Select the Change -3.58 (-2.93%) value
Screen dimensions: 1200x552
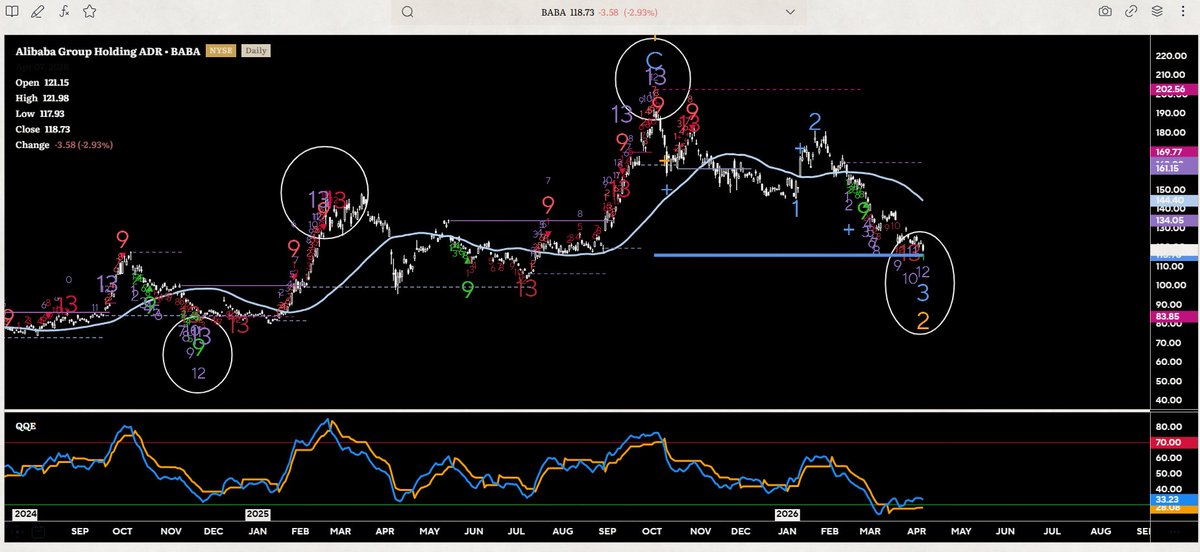pos(64,145)
